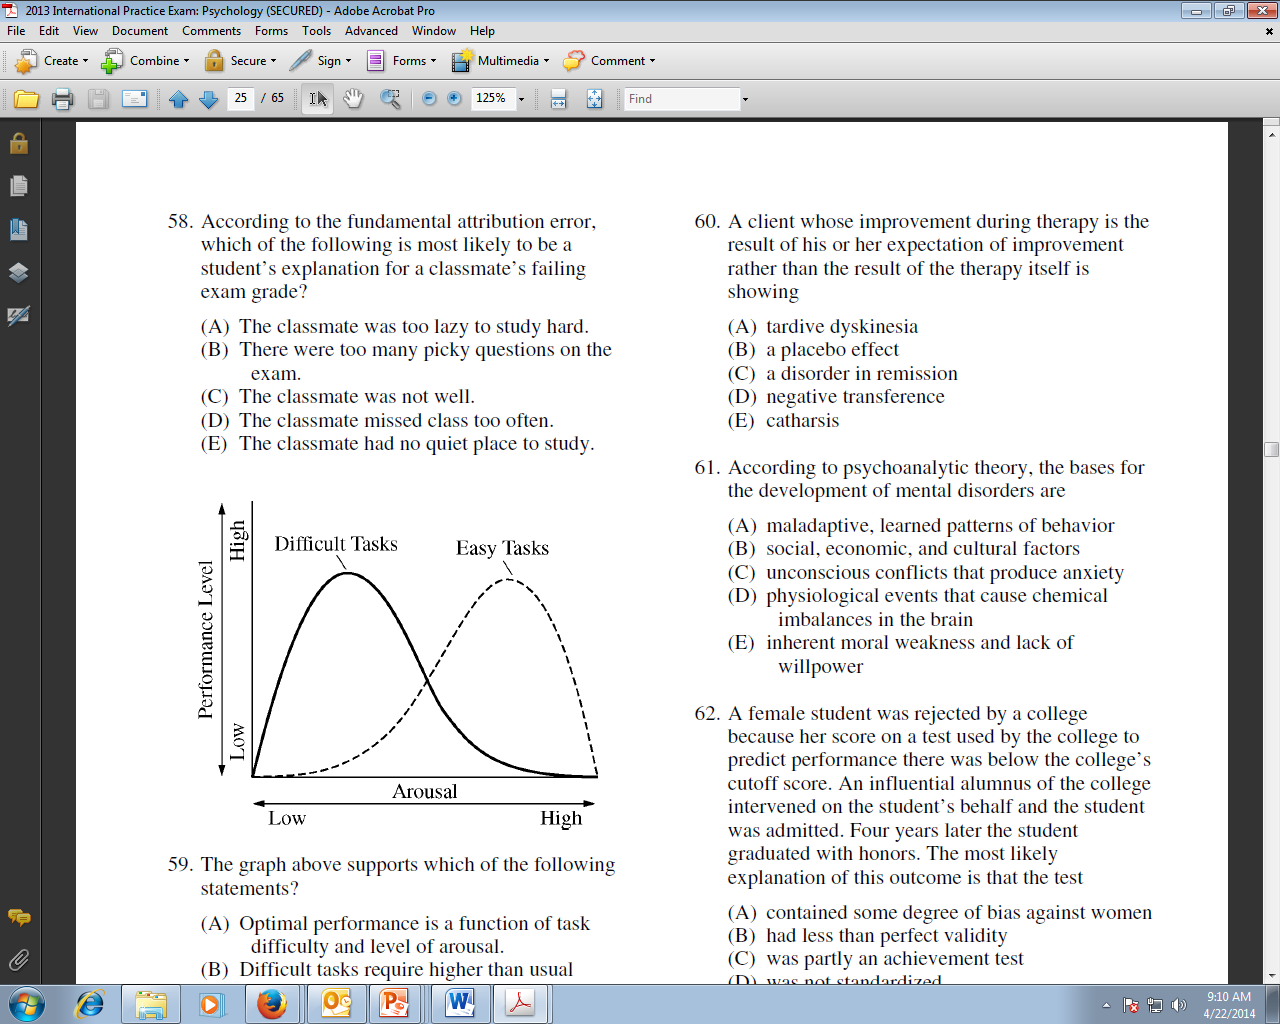Image resolution: width=1280 pixels, height=1024 pixels.
Task: Go to previous page with up arrow
Action: tap(179, 99)
